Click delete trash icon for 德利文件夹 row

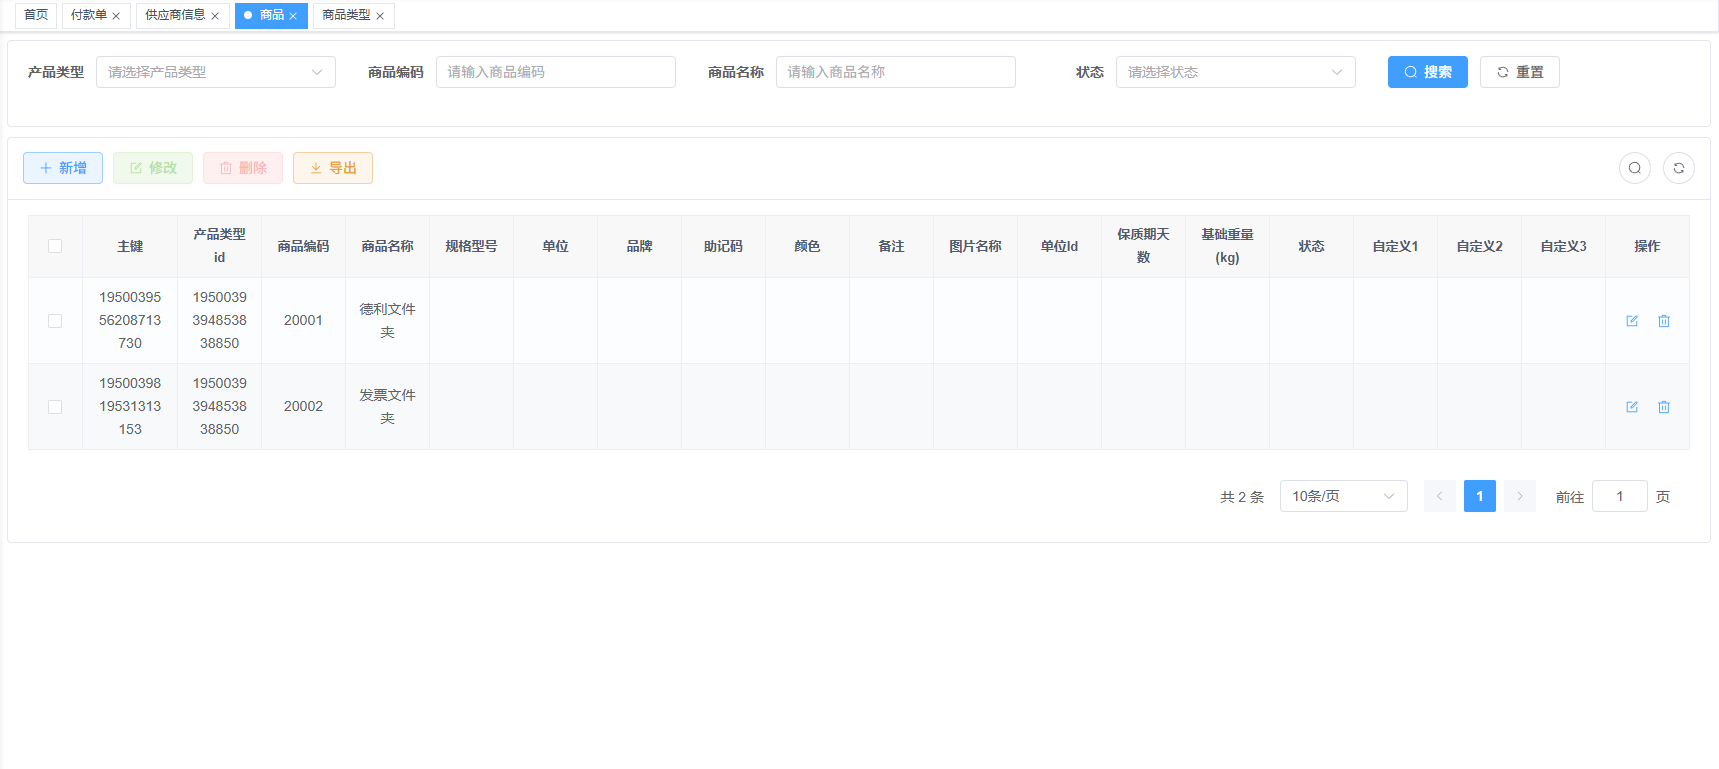pos(1663,321)
